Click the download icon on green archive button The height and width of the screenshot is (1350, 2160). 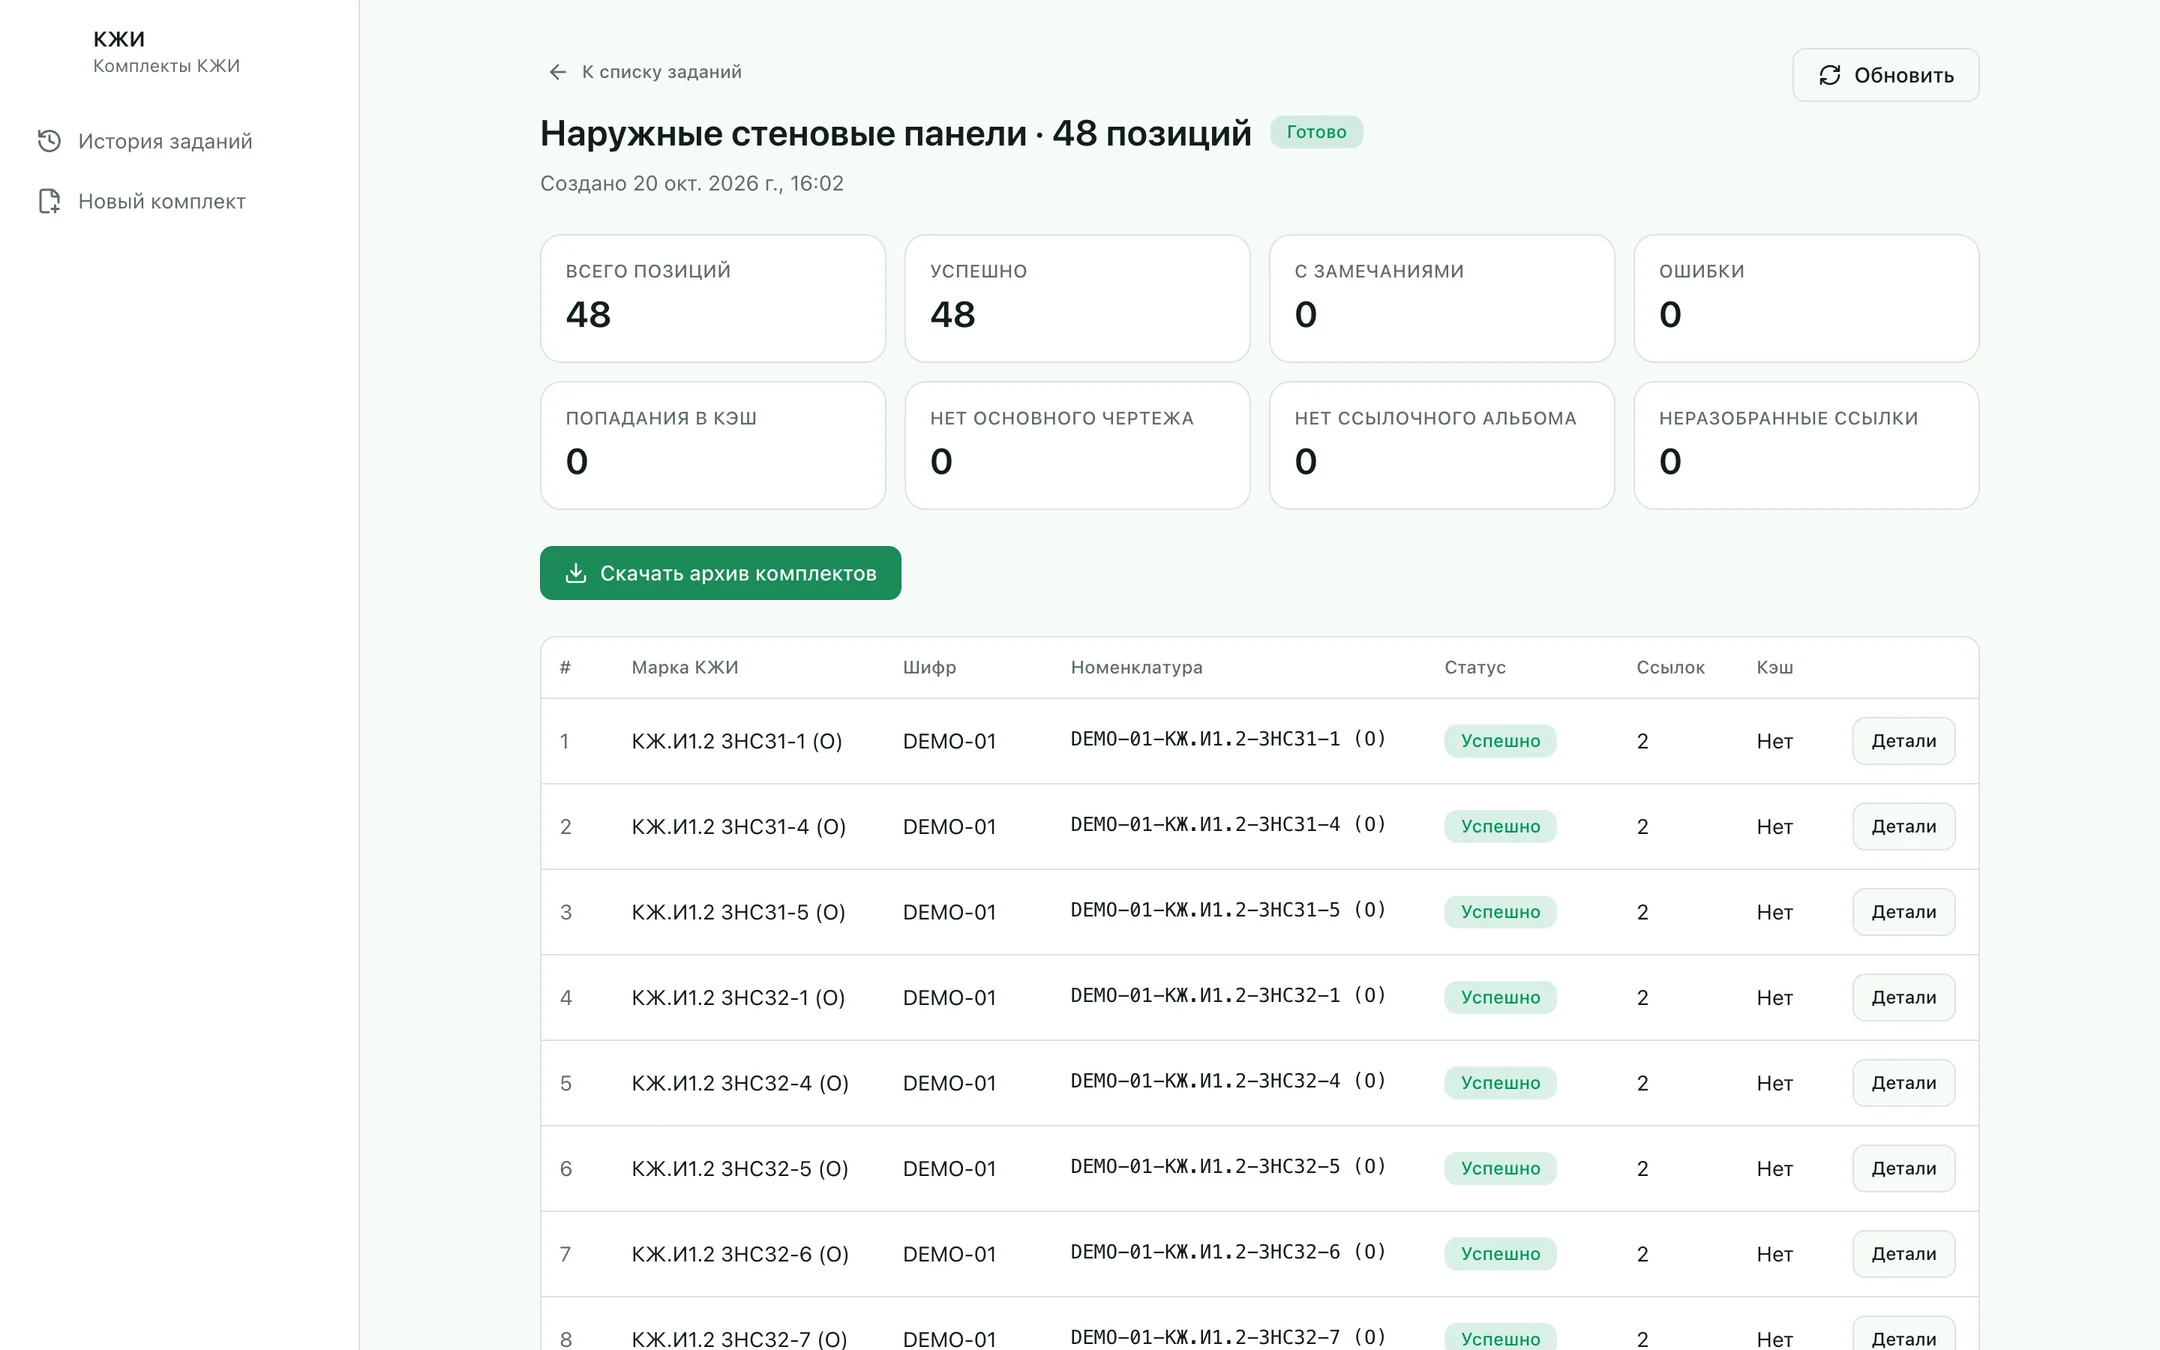[576, 573]
